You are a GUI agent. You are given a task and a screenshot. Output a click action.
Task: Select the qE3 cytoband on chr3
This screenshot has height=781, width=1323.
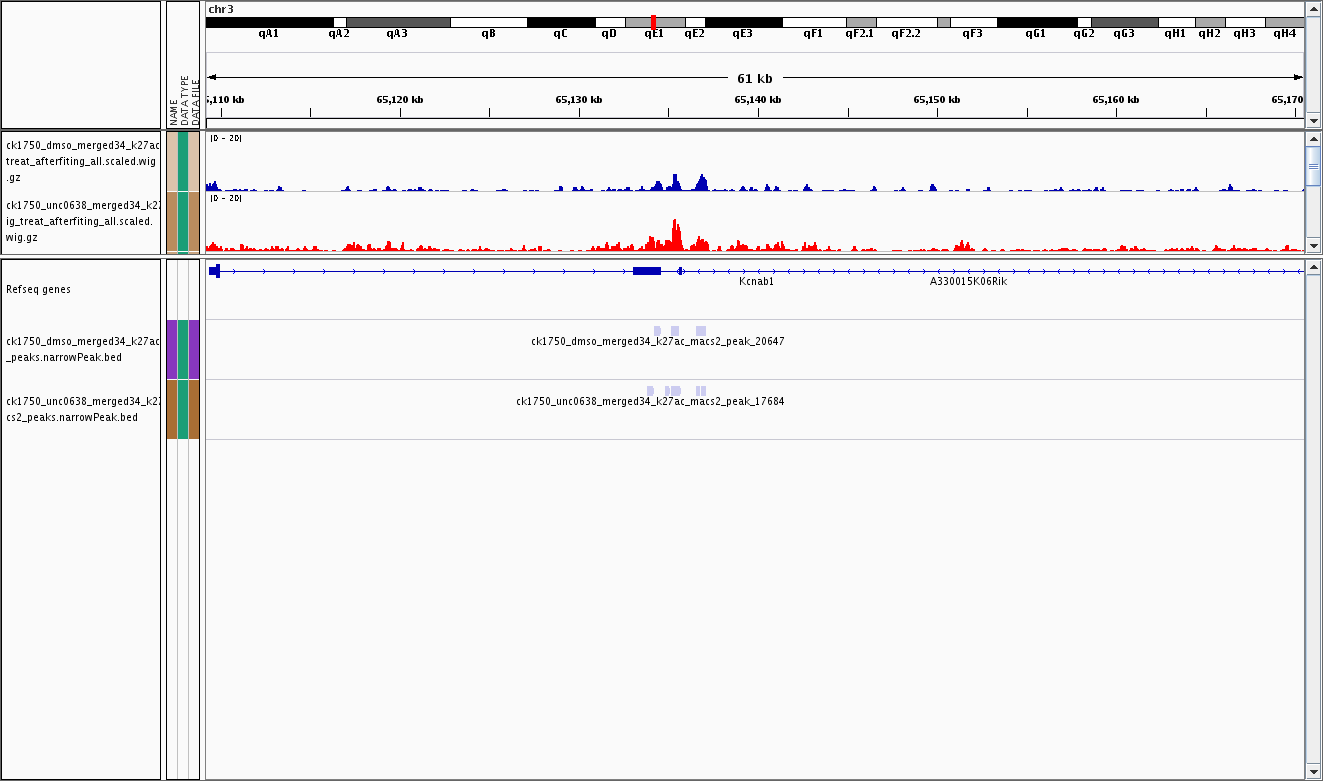point(742,22)
